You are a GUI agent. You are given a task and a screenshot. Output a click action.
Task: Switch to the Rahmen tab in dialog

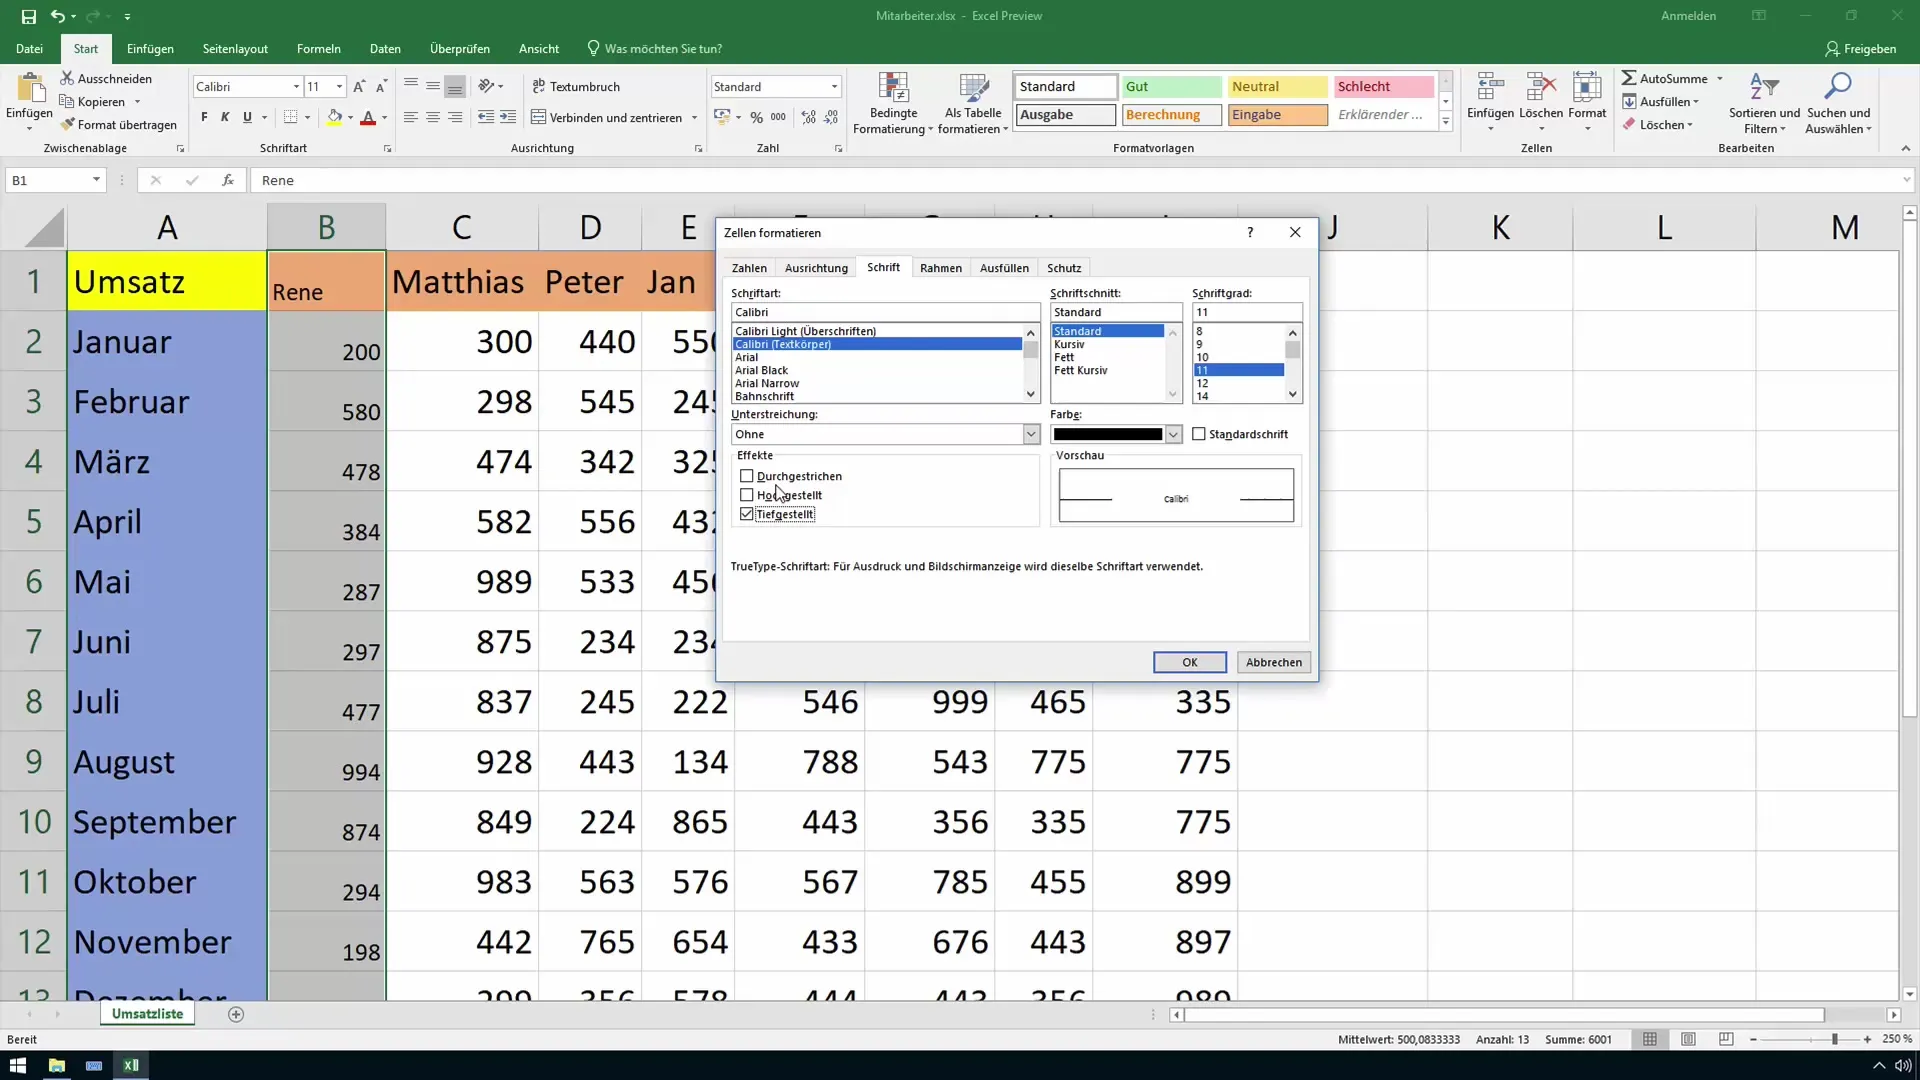click(944, 268)
